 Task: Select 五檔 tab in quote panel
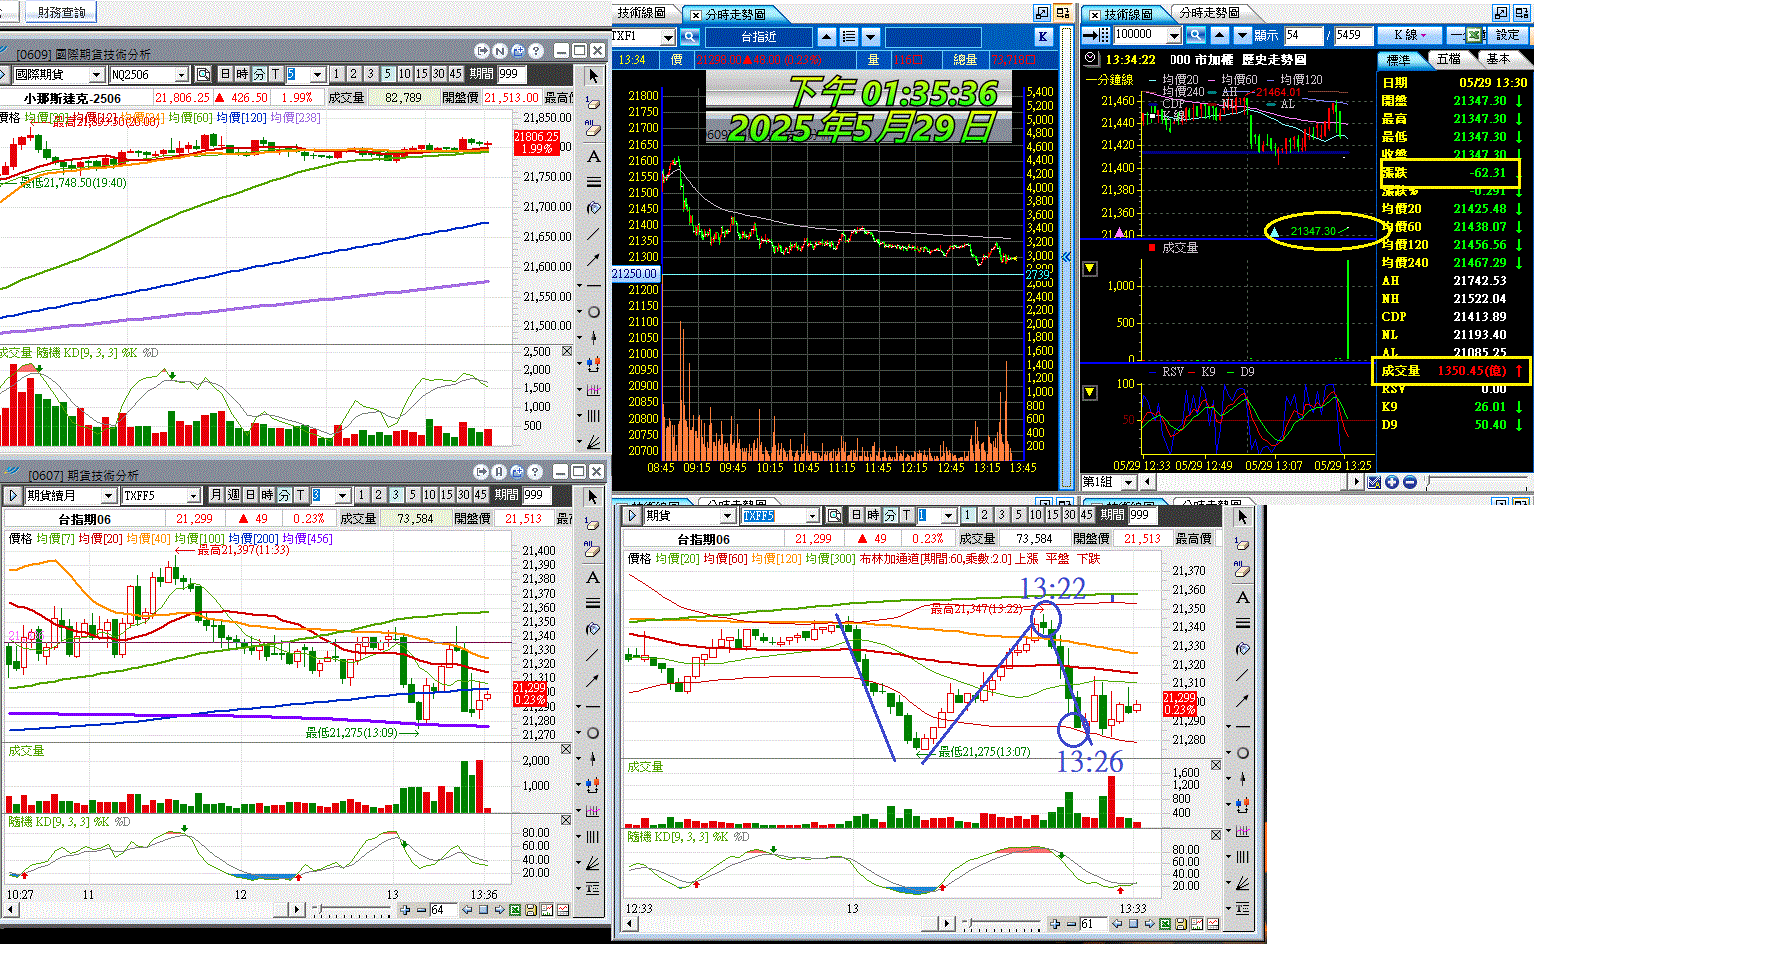1448,59
